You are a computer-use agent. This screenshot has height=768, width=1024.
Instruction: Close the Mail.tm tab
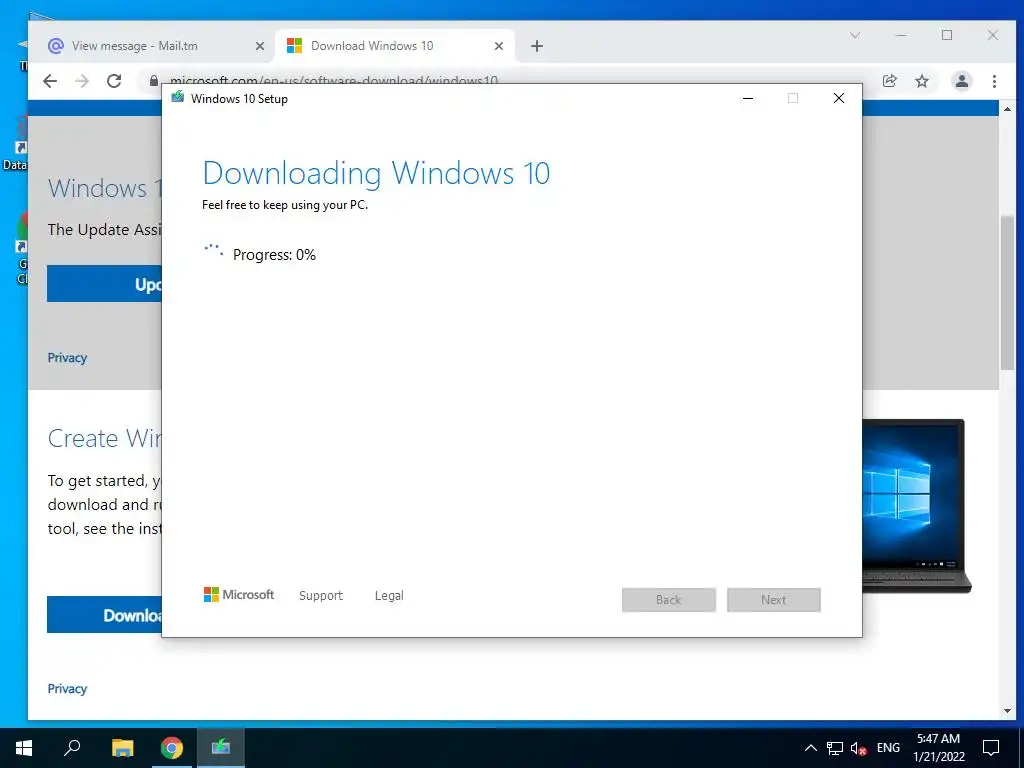259,46
